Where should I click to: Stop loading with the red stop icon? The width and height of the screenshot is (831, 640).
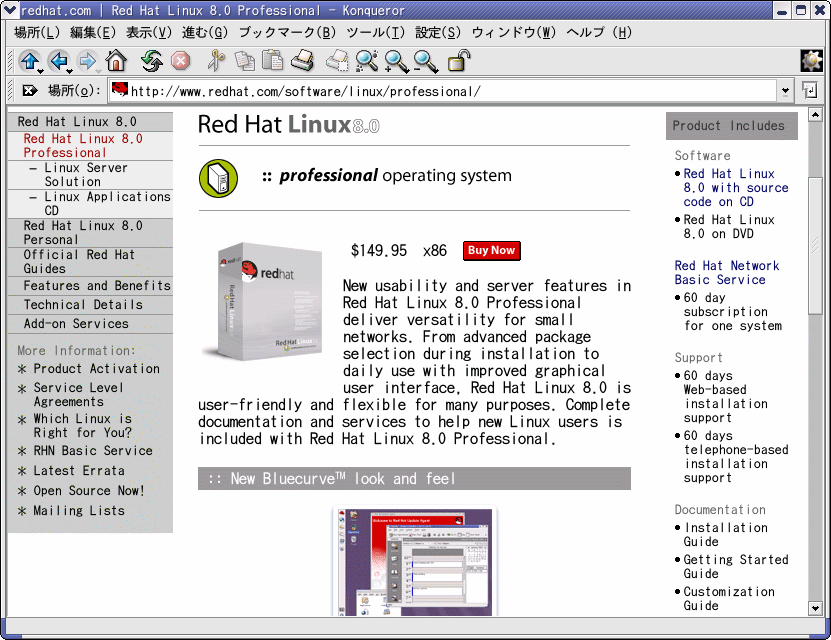pyautogui.click(x=180, y=61)
